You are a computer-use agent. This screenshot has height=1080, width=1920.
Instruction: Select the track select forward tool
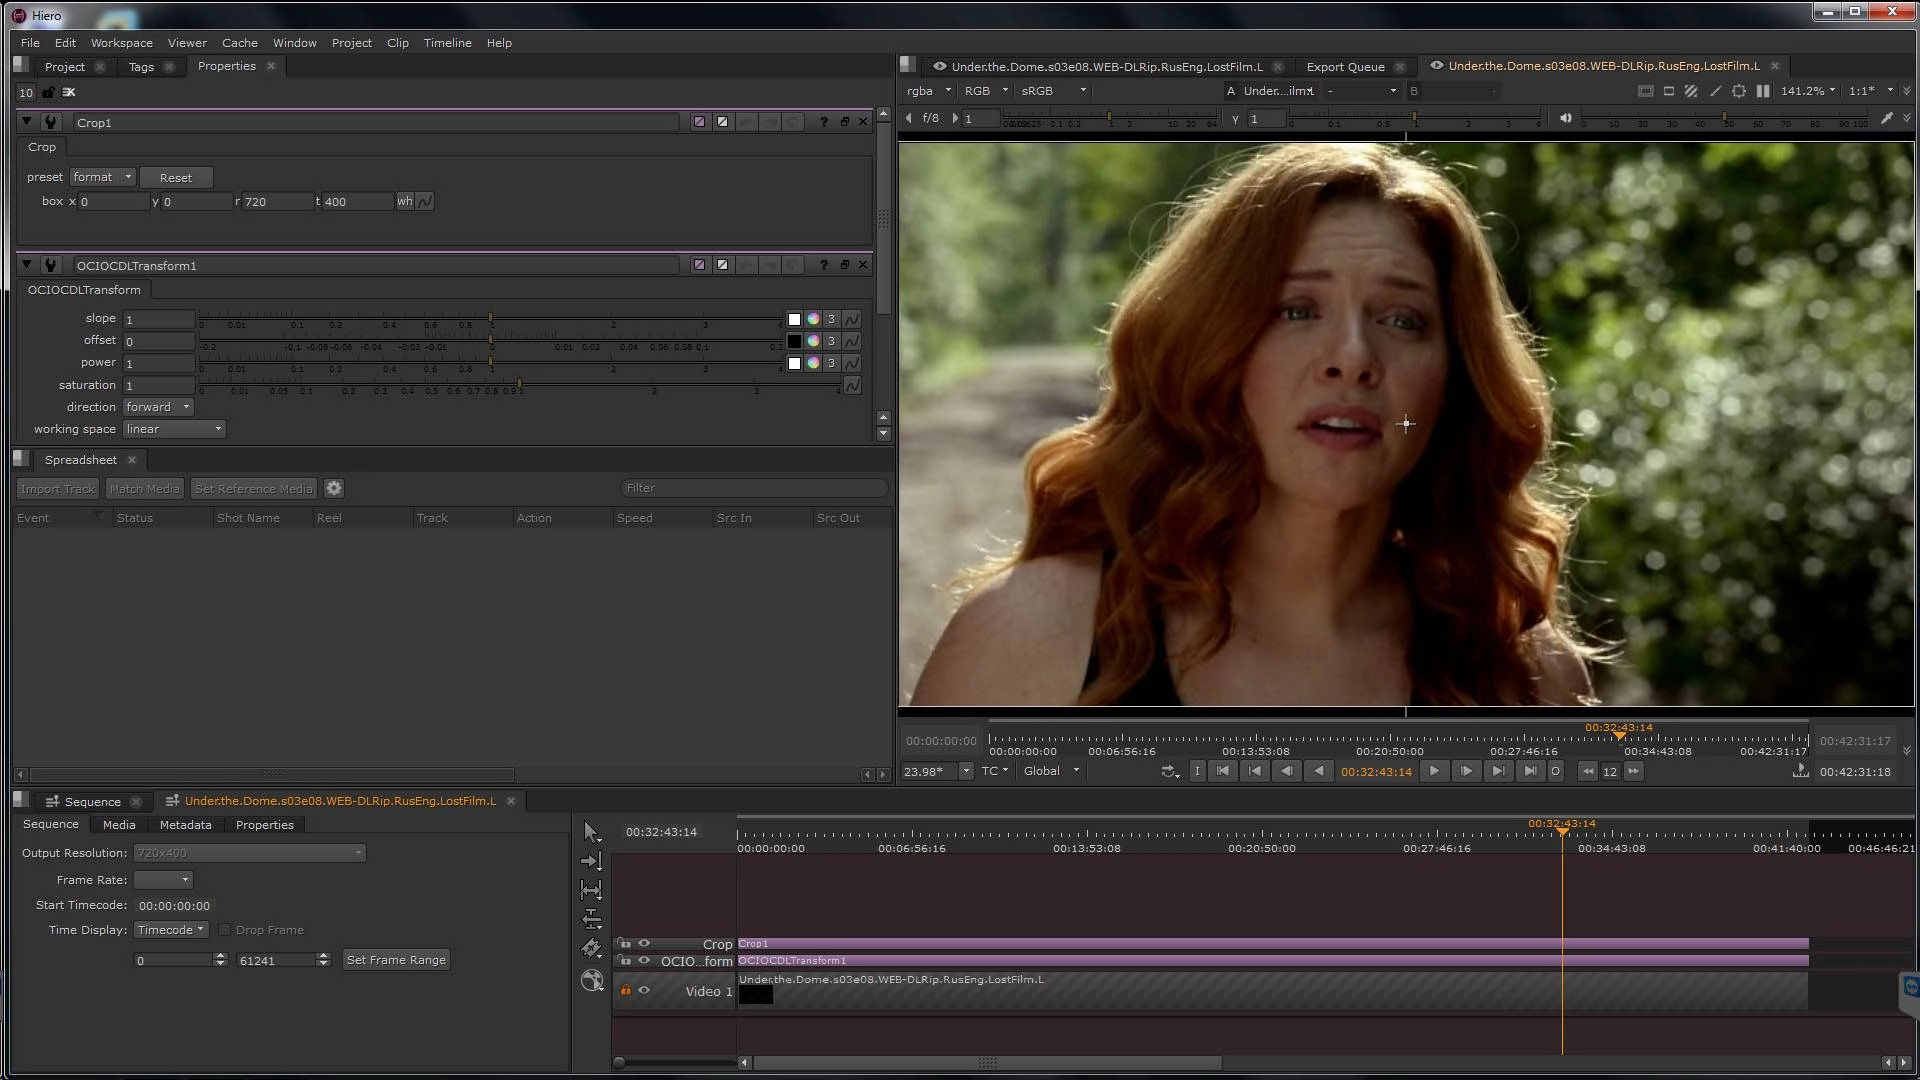click(x=591, y=861)
